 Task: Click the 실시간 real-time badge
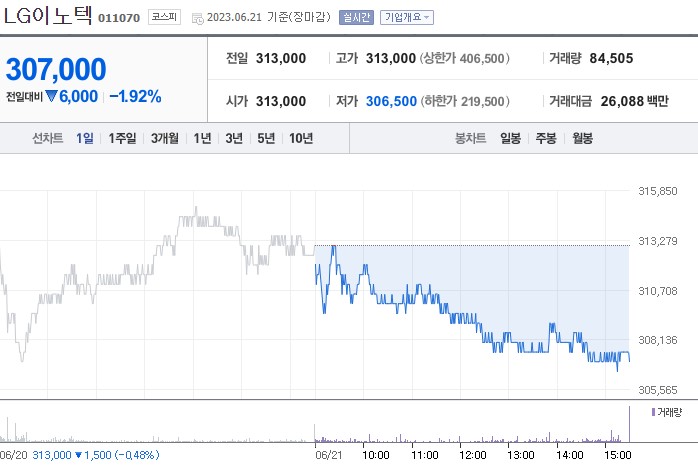tap(356, 17)
